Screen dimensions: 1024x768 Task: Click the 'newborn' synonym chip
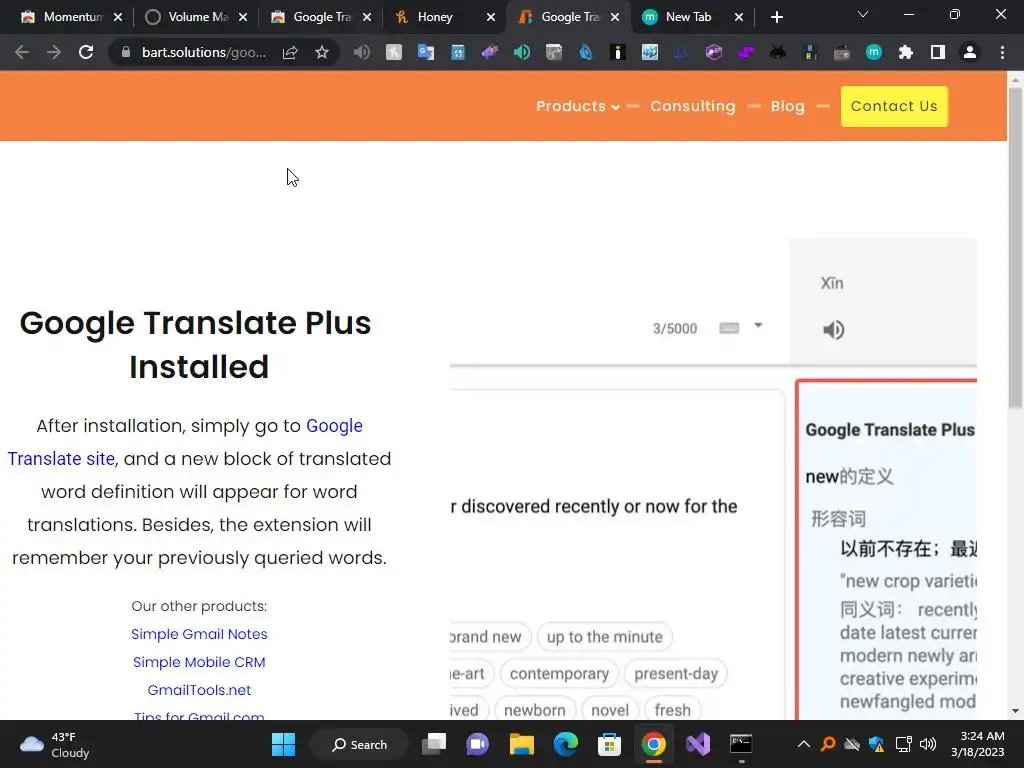535,709
